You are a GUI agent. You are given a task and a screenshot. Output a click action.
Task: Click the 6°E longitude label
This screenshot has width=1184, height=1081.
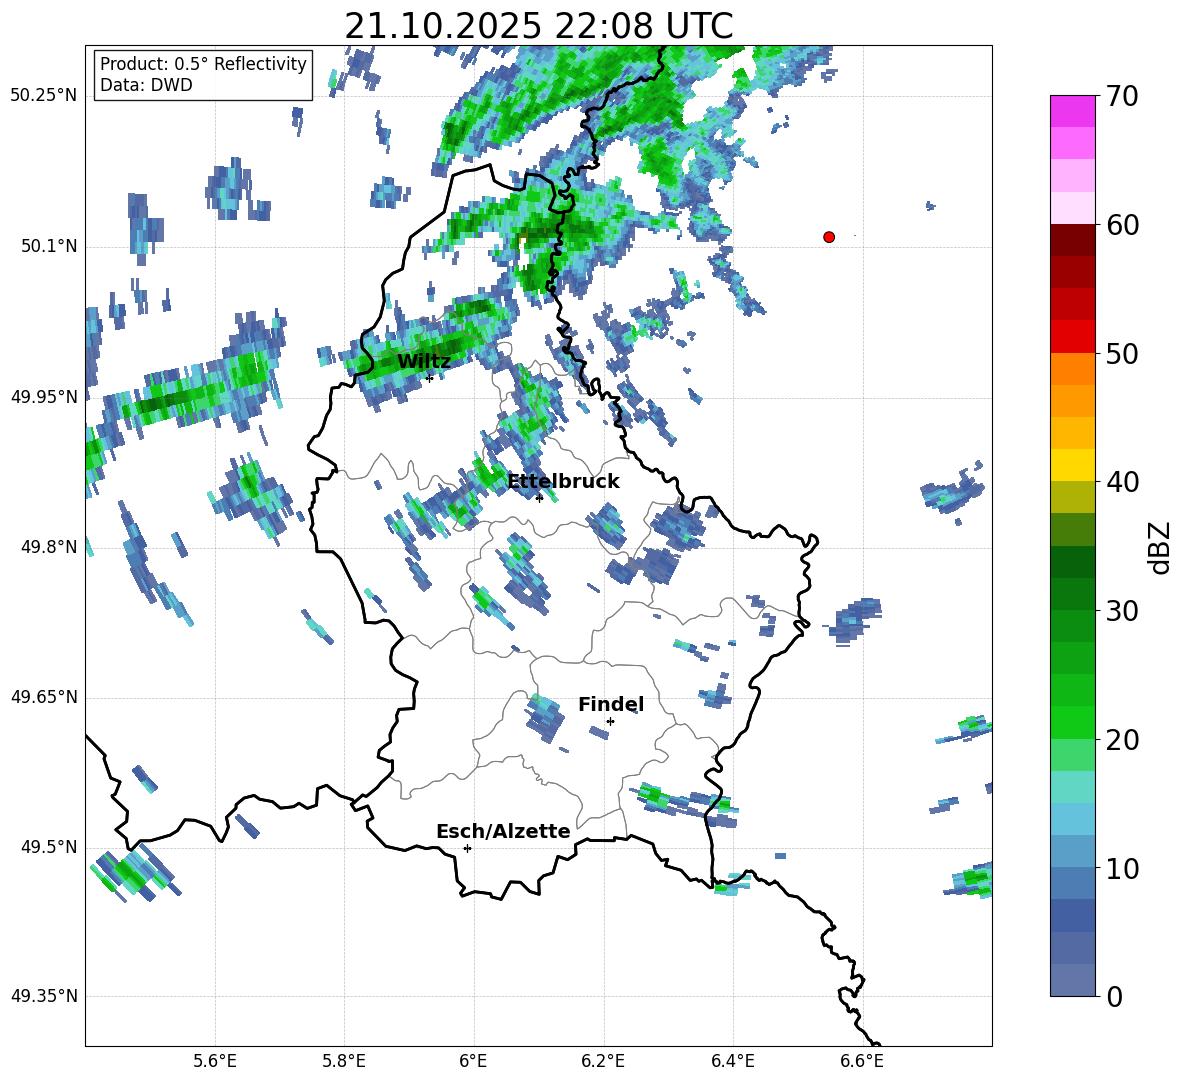click(x=473, y=1061)
